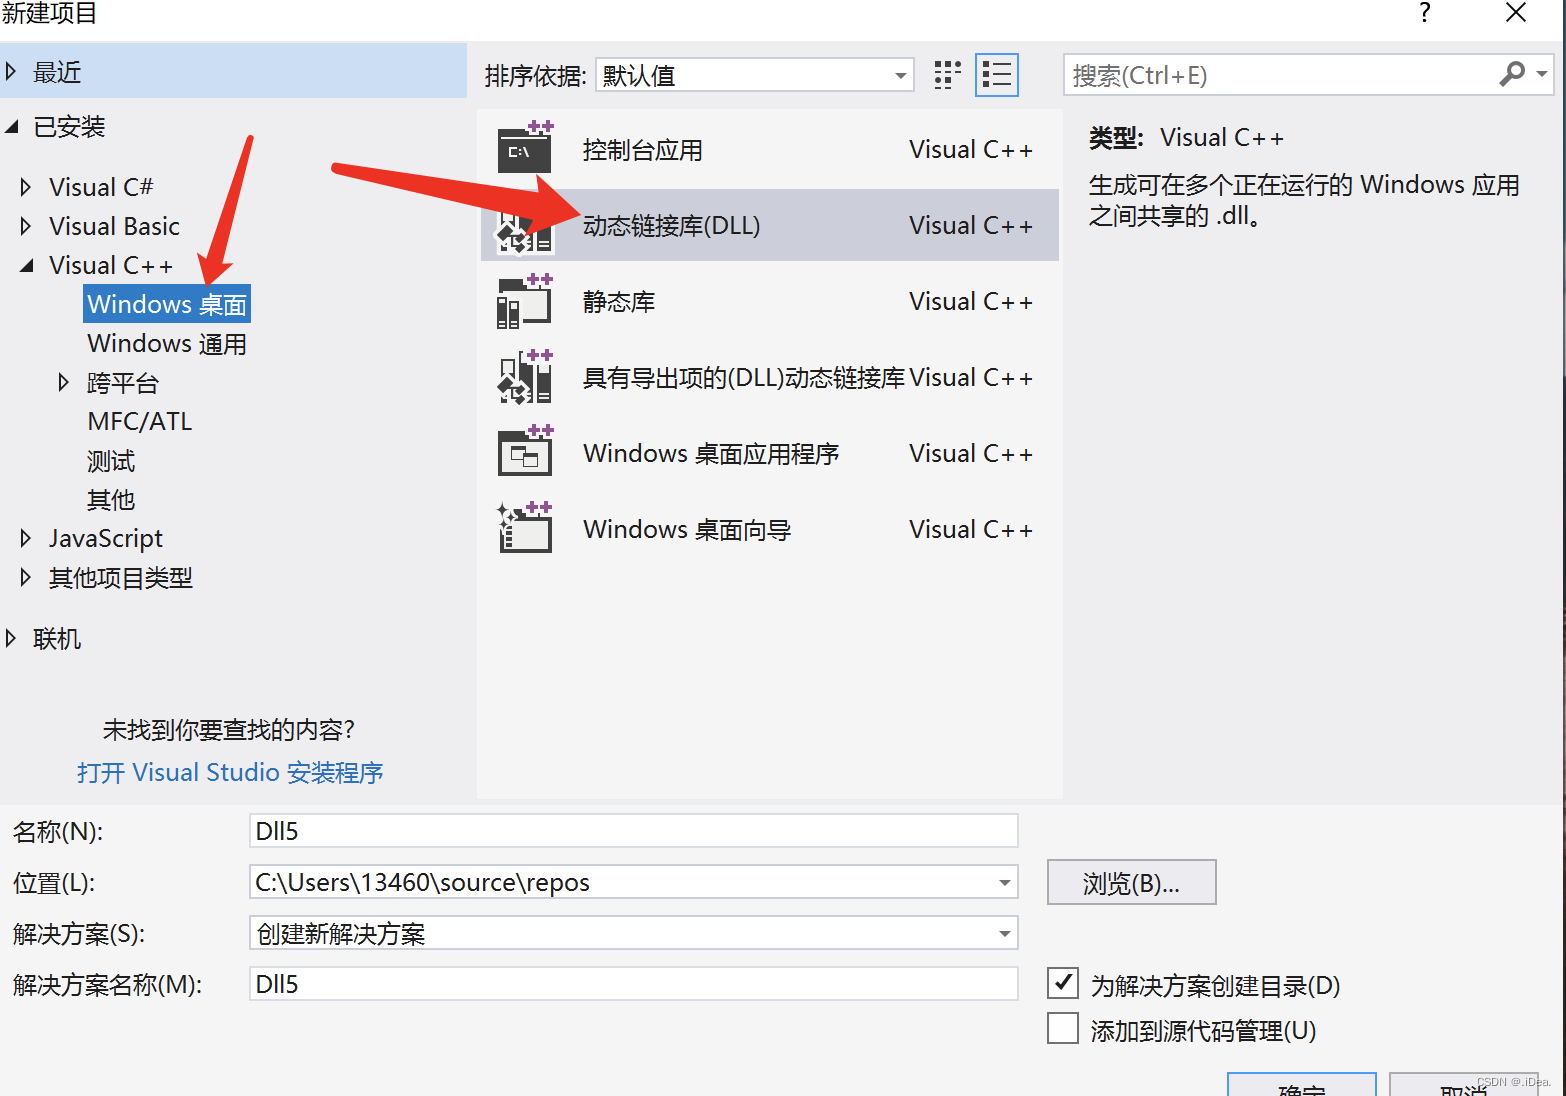Click the 浏览(B)... browse button
The image size is (1566, 1096).
[1131, 882]
